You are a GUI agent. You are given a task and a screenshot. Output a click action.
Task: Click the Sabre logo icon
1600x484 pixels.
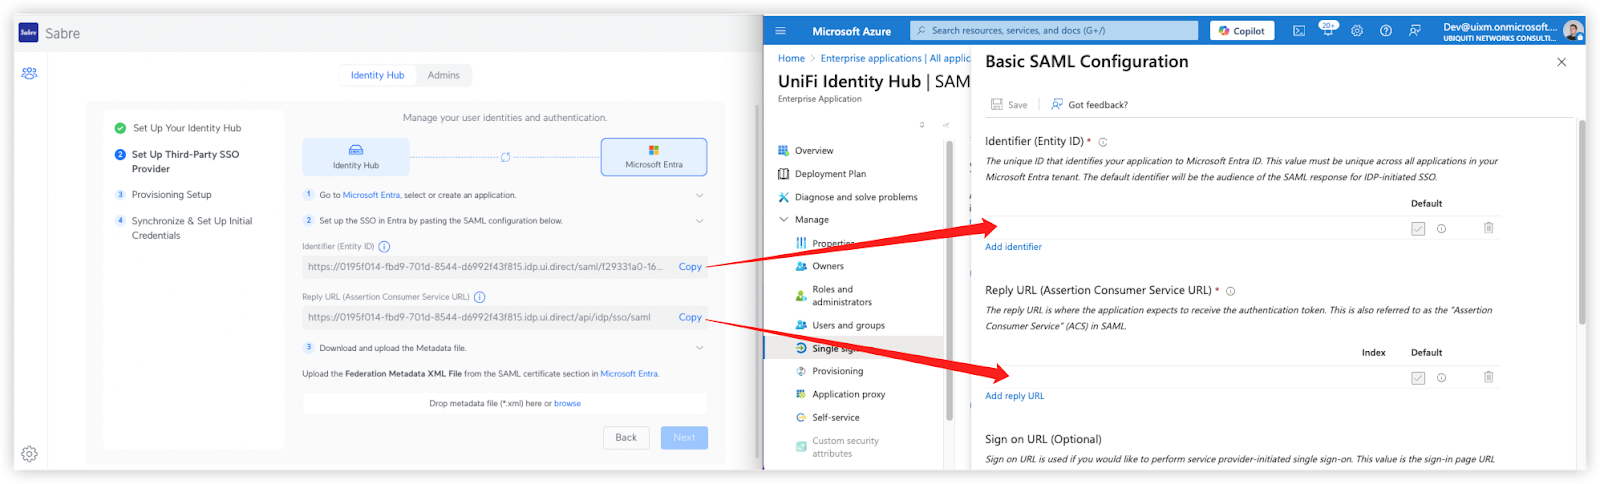point(29,33)
